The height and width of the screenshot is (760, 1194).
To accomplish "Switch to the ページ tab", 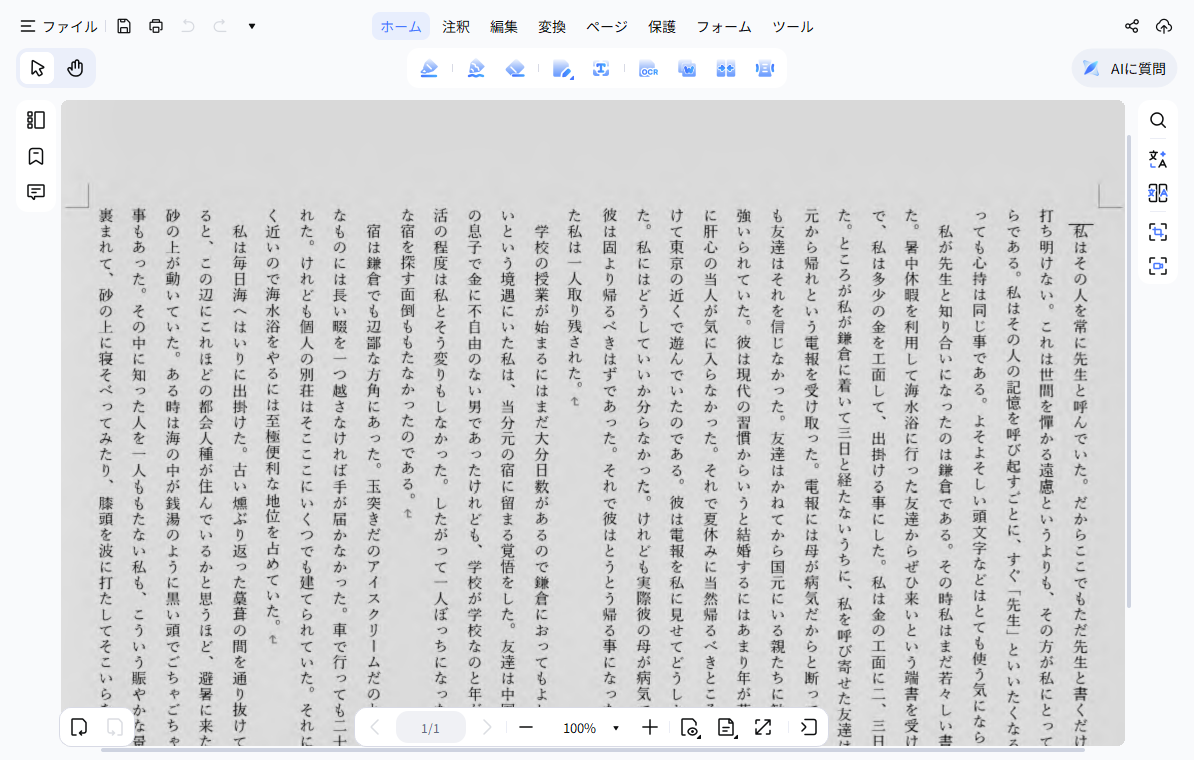I will [x=607, y=27].
